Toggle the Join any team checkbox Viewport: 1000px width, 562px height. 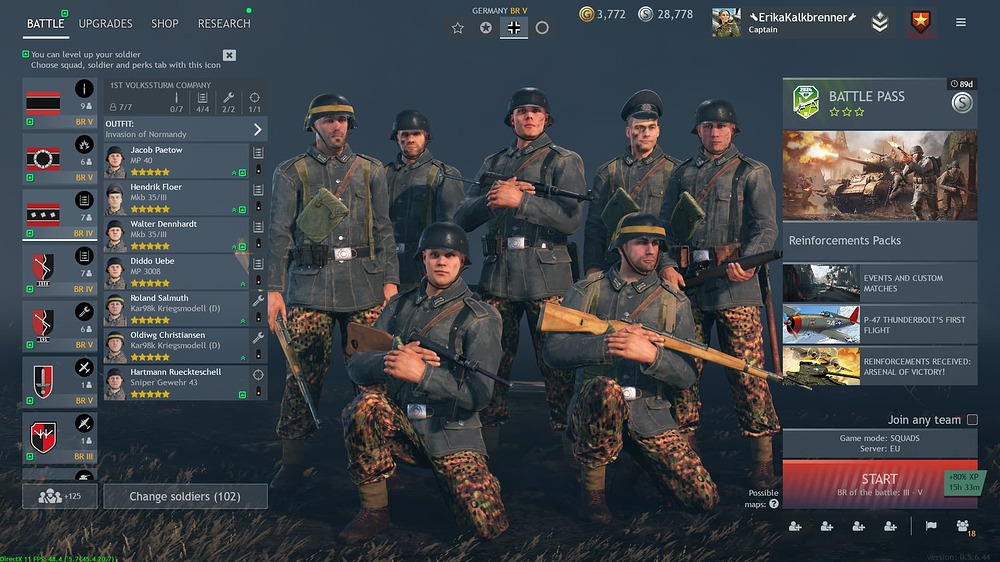(x=972, y=419)
